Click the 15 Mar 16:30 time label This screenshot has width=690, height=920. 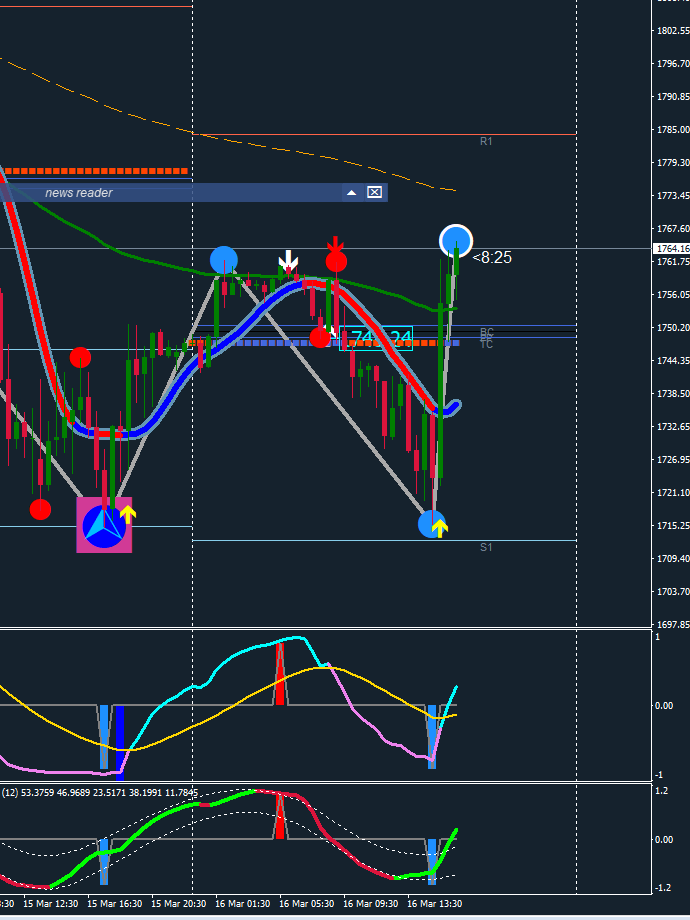click(115, 904)
